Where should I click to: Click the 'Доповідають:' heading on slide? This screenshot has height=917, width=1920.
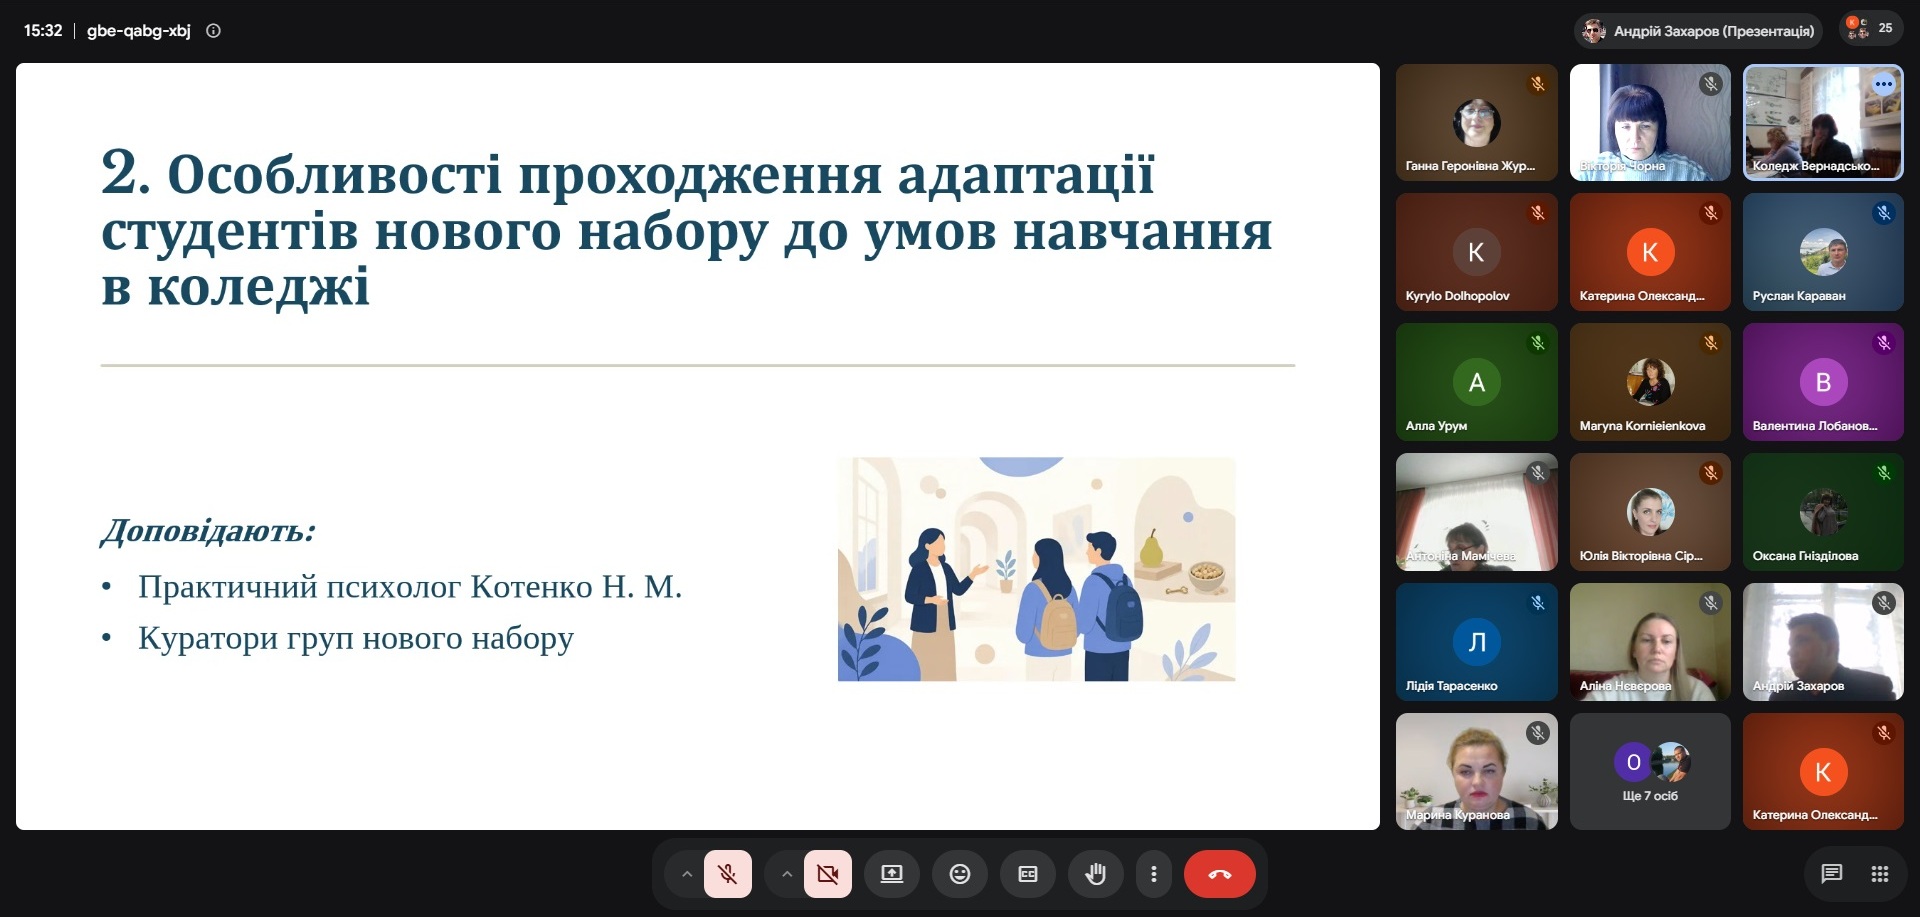coord(208,531)
